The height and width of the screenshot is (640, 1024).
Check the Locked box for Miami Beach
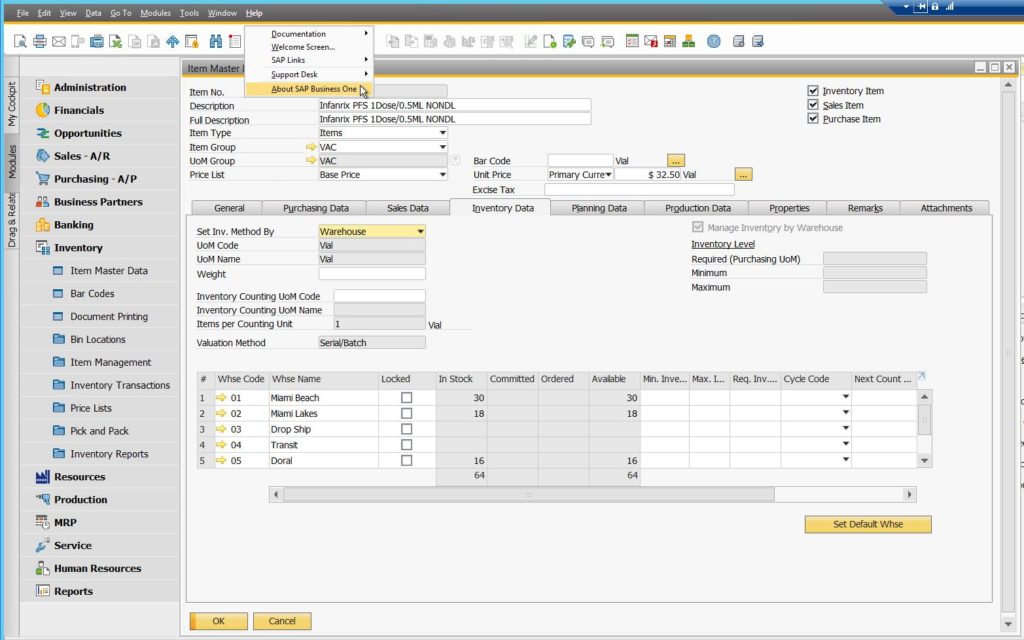(x=406, y=398)
